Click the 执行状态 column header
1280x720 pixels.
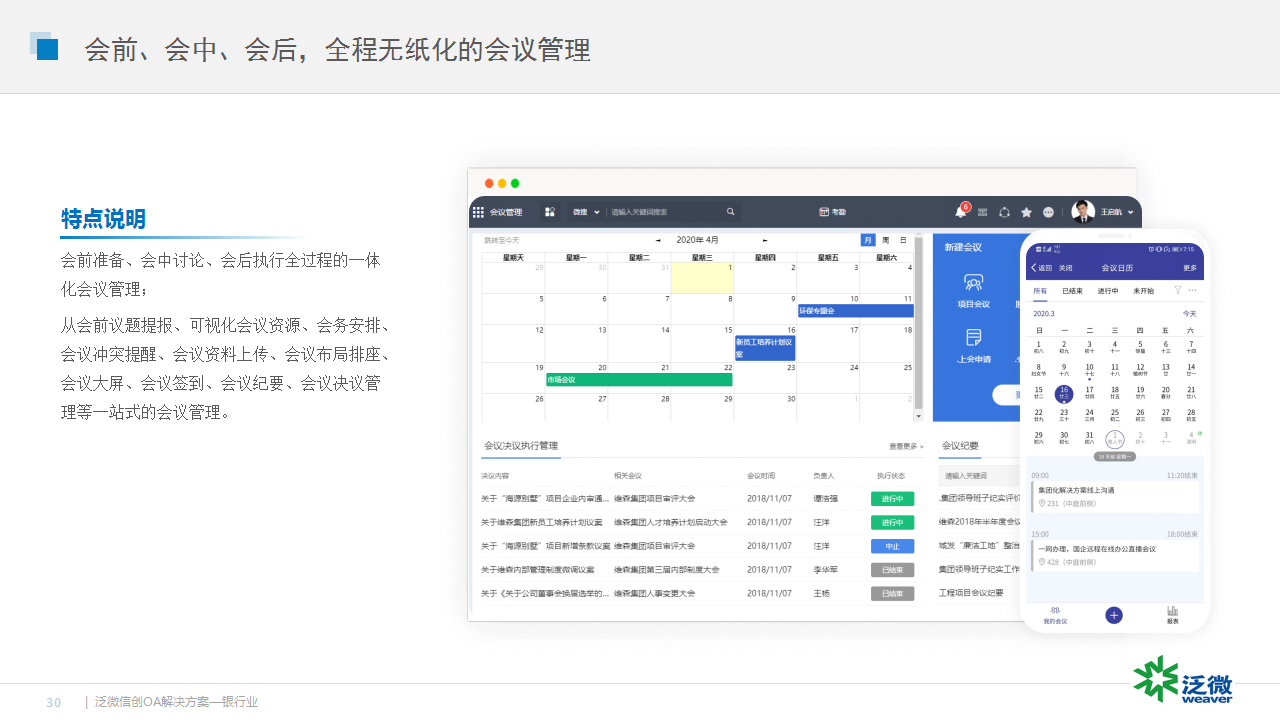[891, 476]
